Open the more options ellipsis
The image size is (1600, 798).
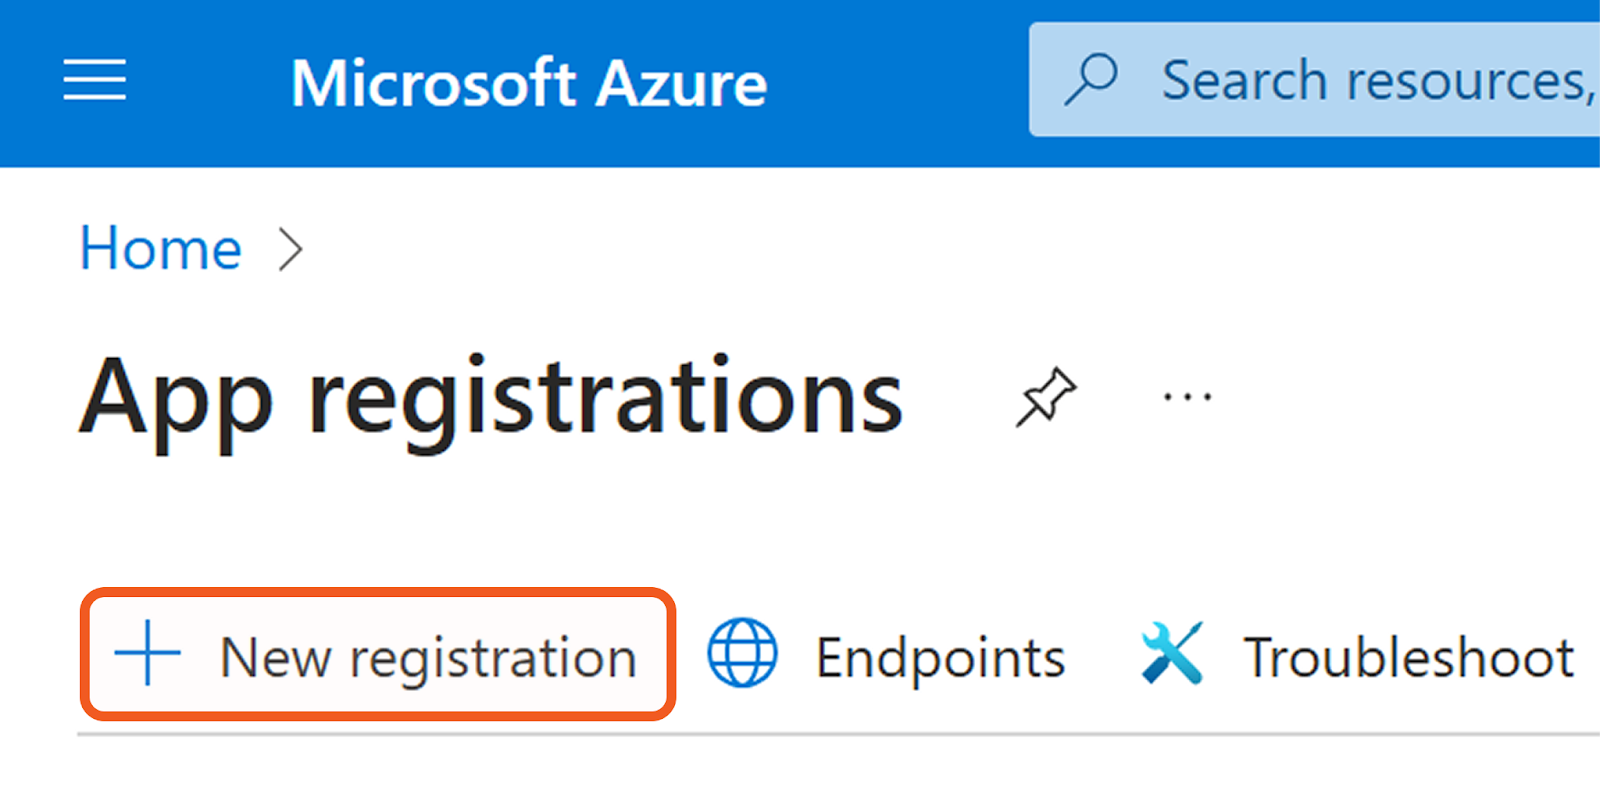click(x=1187, y=397)
